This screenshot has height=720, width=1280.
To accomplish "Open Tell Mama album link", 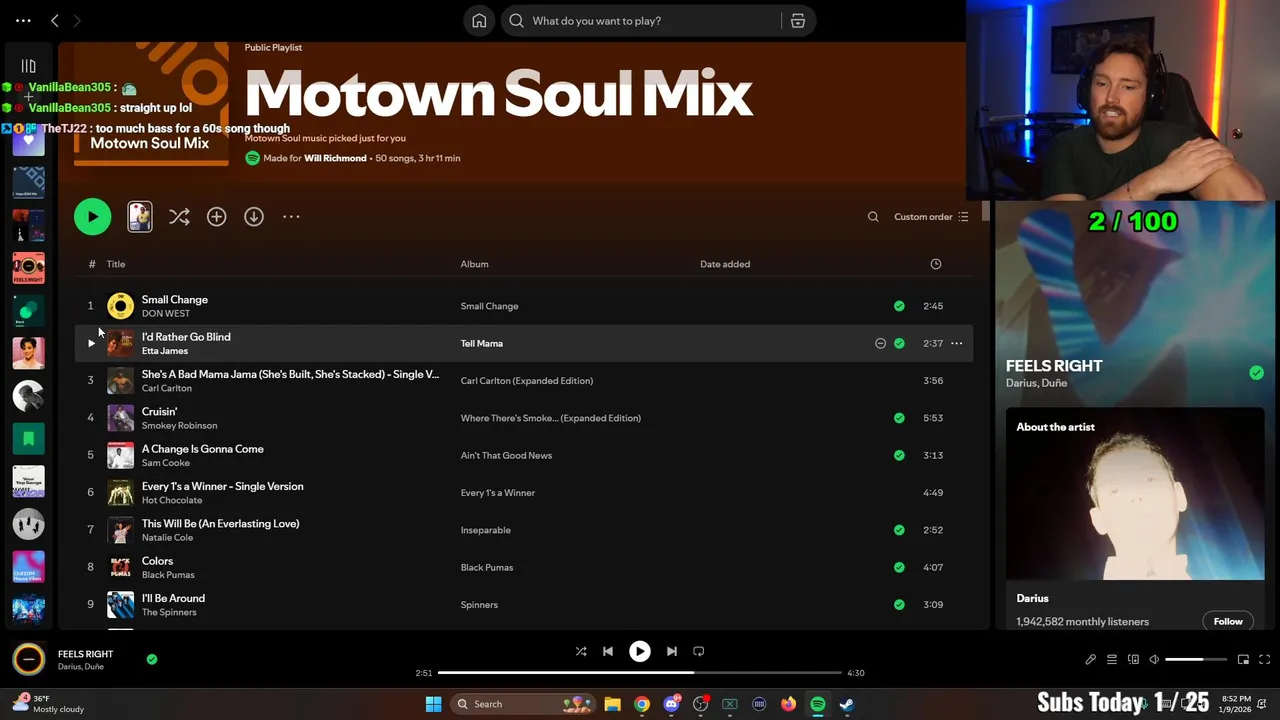I will tap(482, 343).
